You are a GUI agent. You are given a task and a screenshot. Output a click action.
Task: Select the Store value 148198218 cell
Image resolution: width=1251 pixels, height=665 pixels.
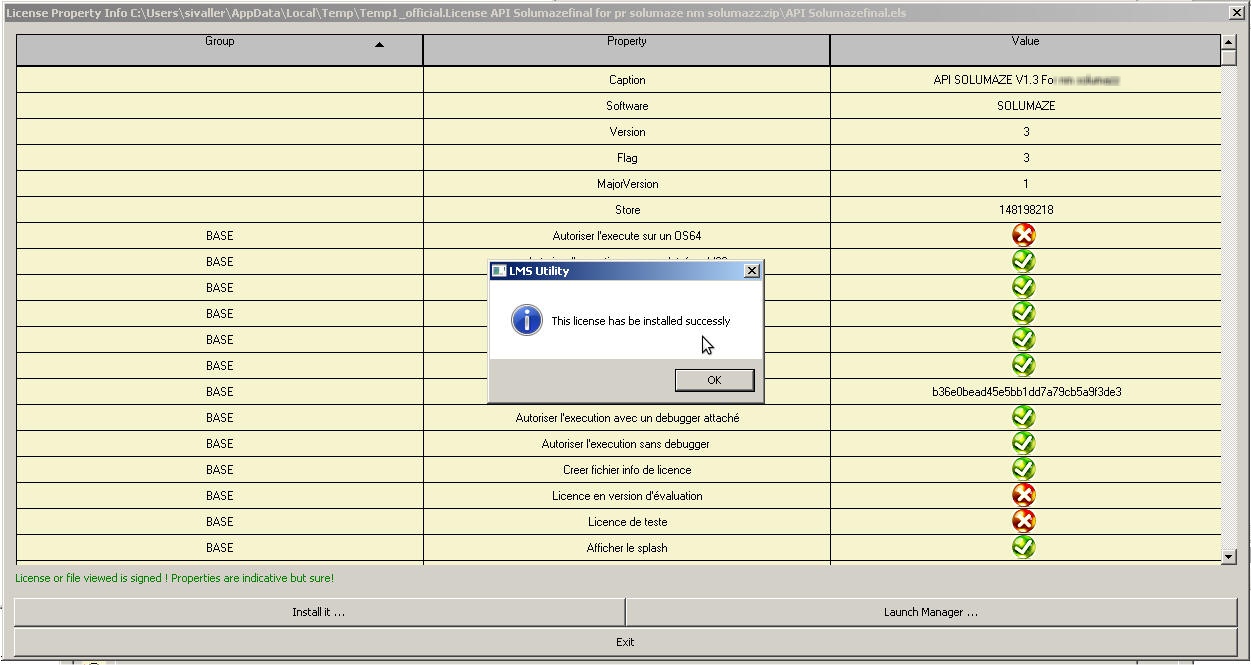coord(1025,210)
